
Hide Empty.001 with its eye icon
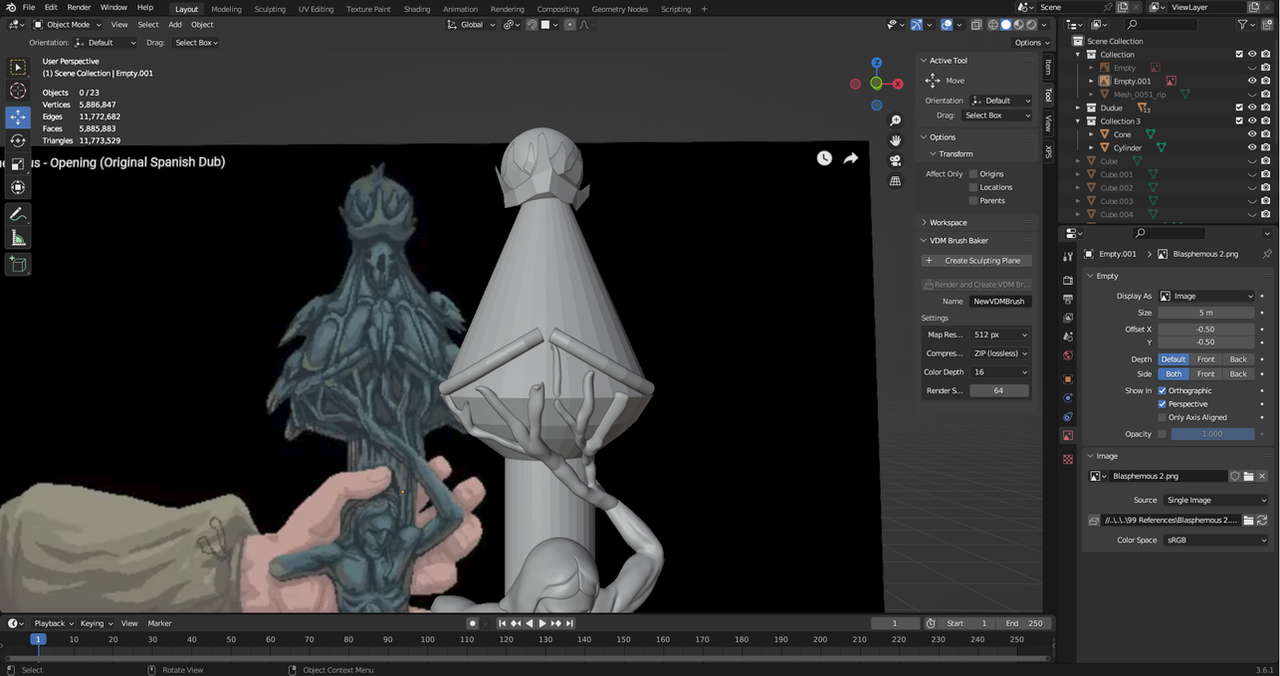pyautogui.click(x=1252, y=81)
